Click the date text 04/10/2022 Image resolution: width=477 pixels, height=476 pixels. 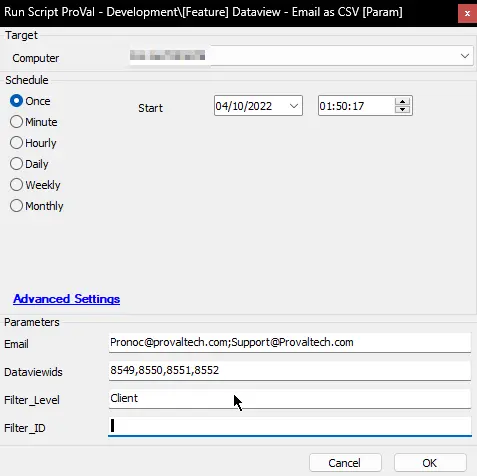[x=244, y=106]
